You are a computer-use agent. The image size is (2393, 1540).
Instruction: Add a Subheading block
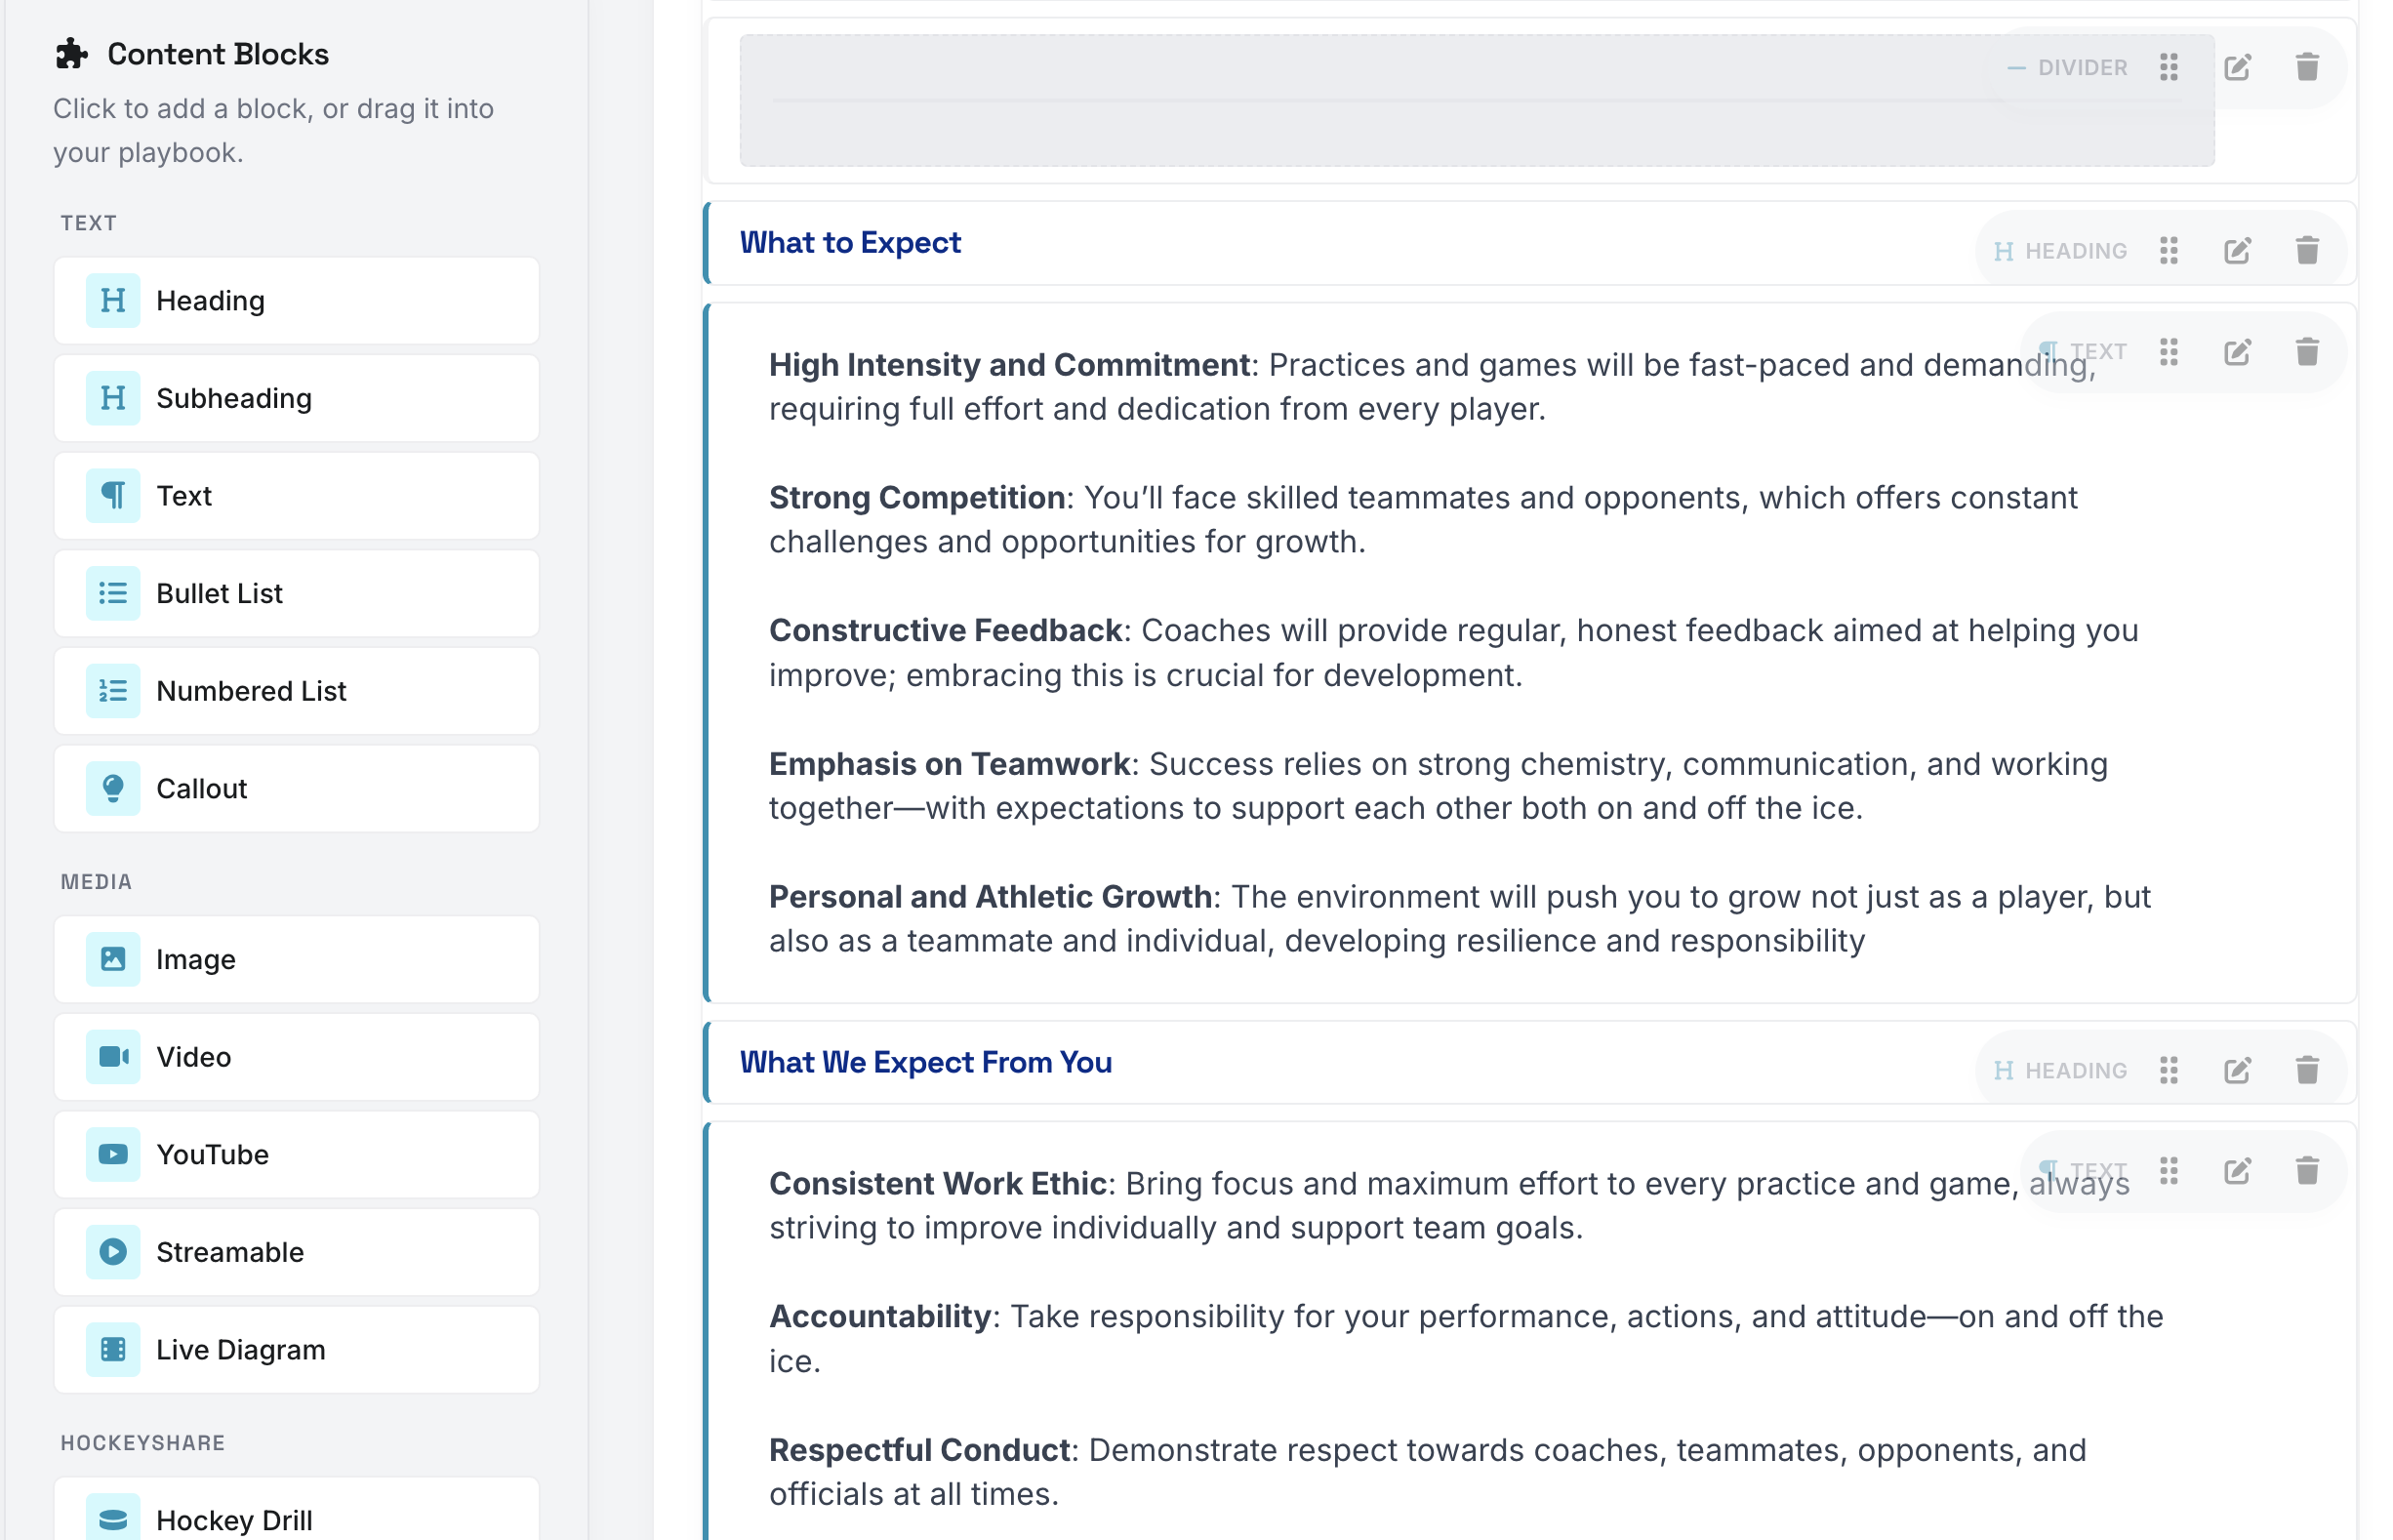coord(296,398)
